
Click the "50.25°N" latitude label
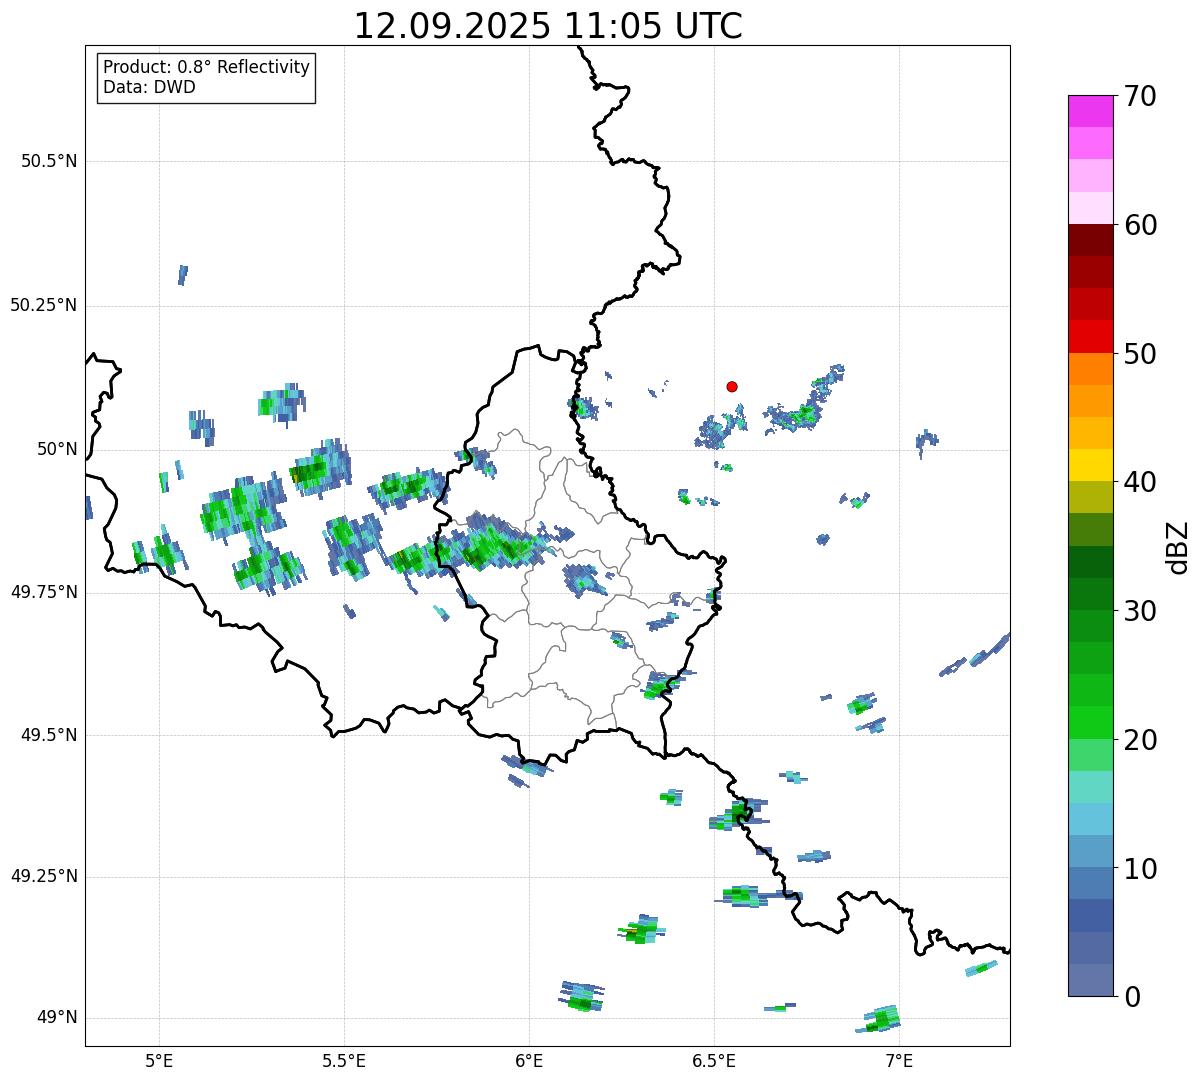pyautogui.click(x=44, y=305)
